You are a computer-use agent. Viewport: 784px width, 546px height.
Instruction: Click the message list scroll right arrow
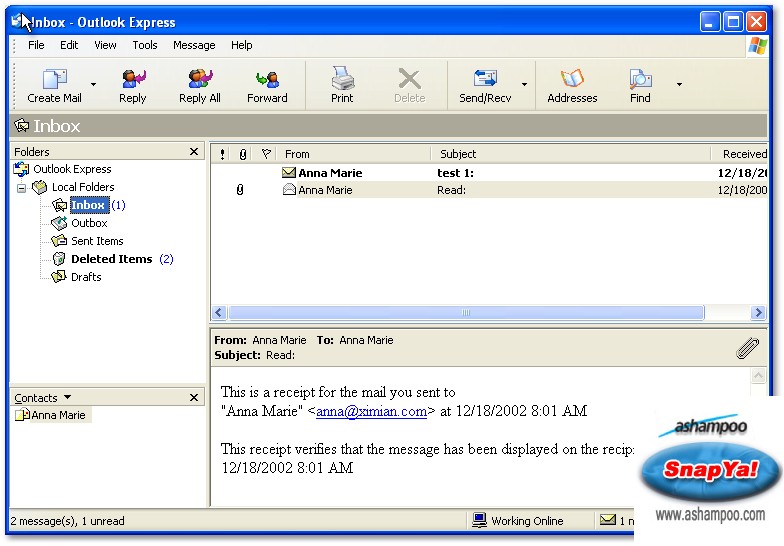758,313
